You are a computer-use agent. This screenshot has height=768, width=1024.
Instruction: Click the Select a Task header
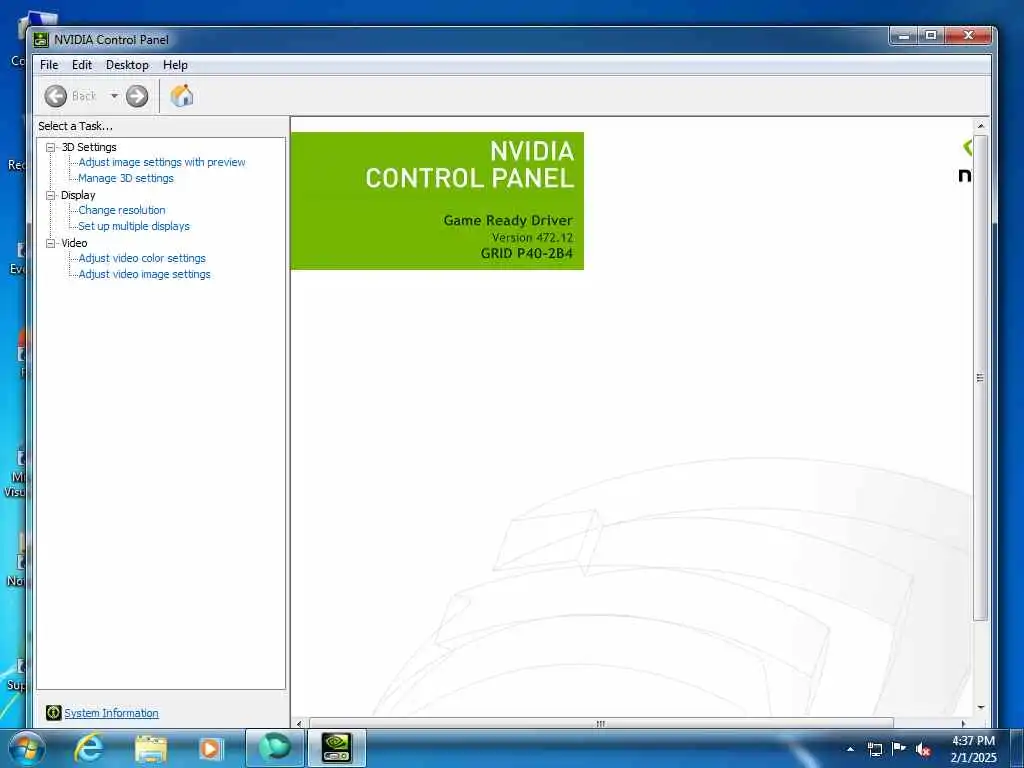(x=75, y=126)
